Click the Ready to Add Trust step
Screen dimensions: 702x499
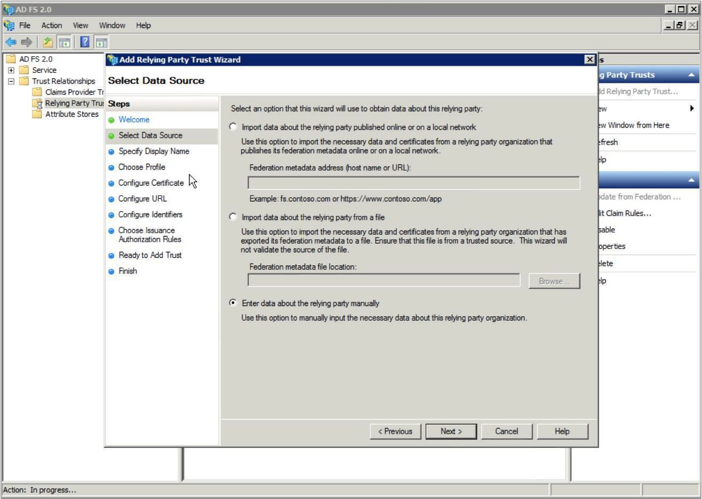150,255
